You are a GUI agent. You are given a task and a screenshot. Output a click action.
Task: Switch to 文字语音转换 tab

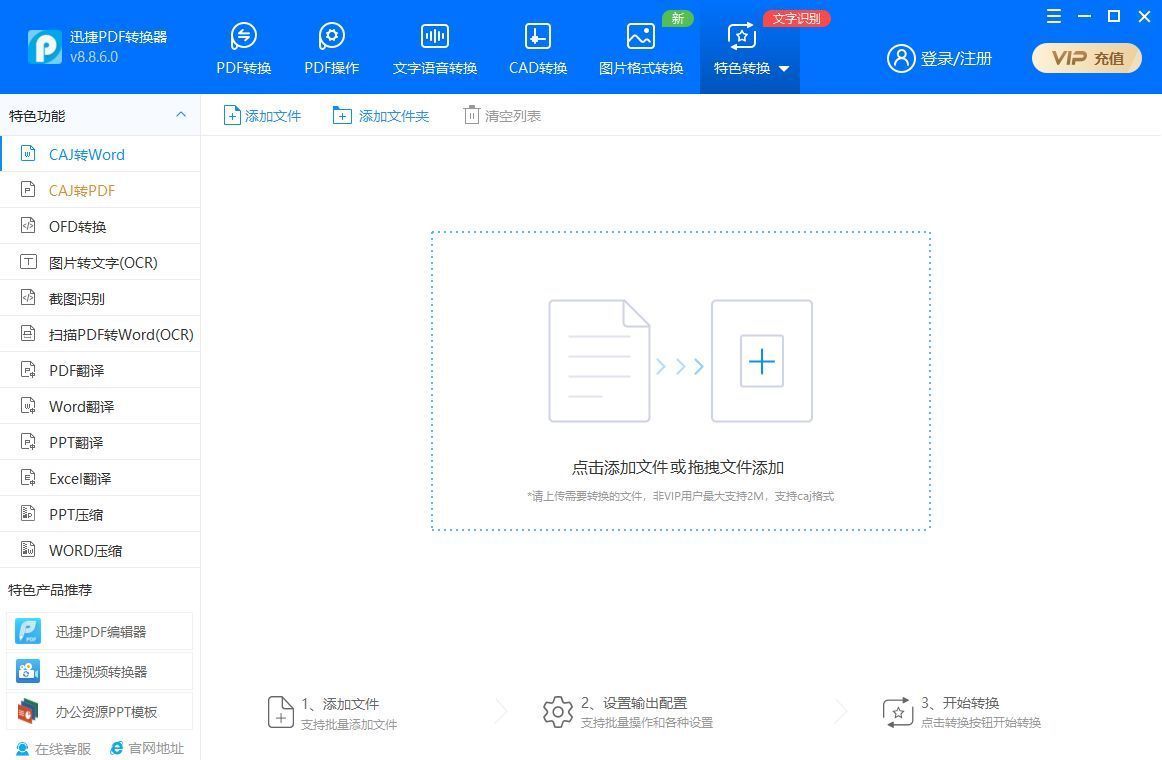click(435, 49)
